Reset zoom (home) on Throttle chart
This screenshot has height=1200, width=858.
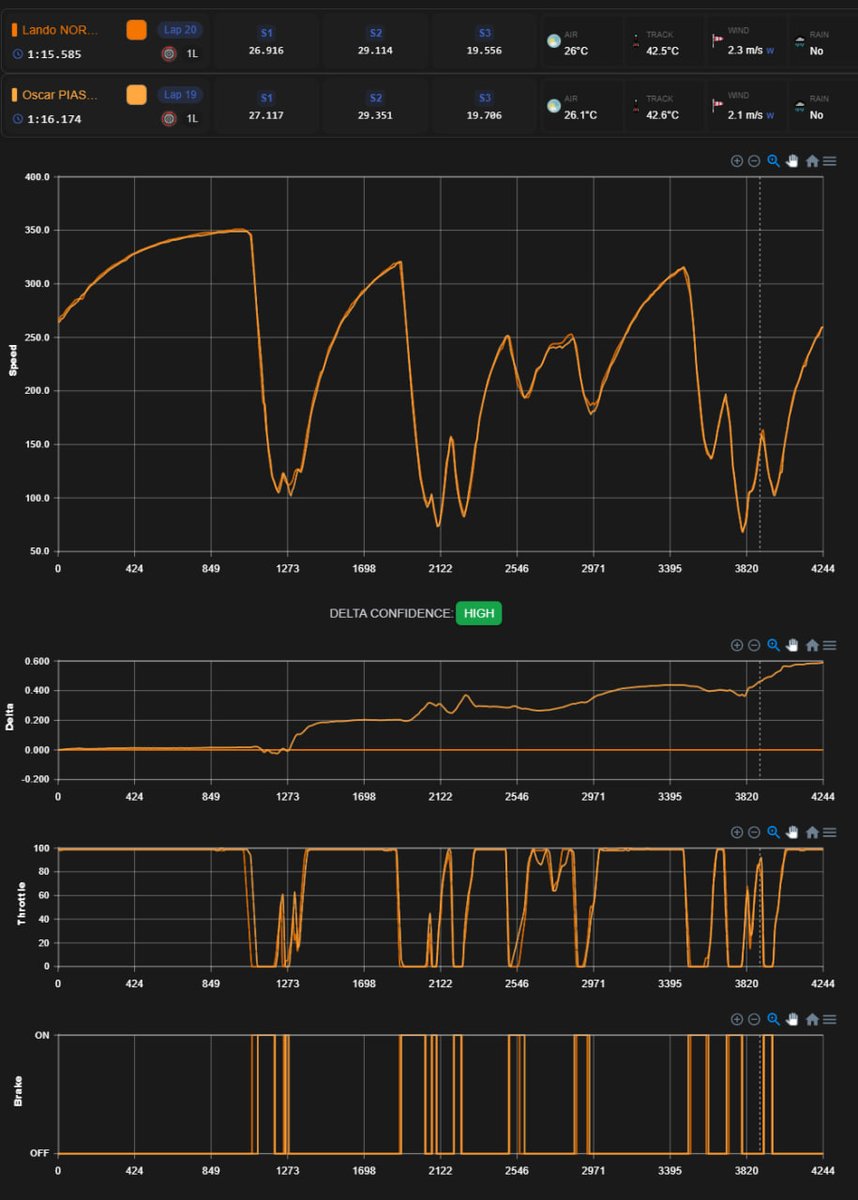(812, 832)
